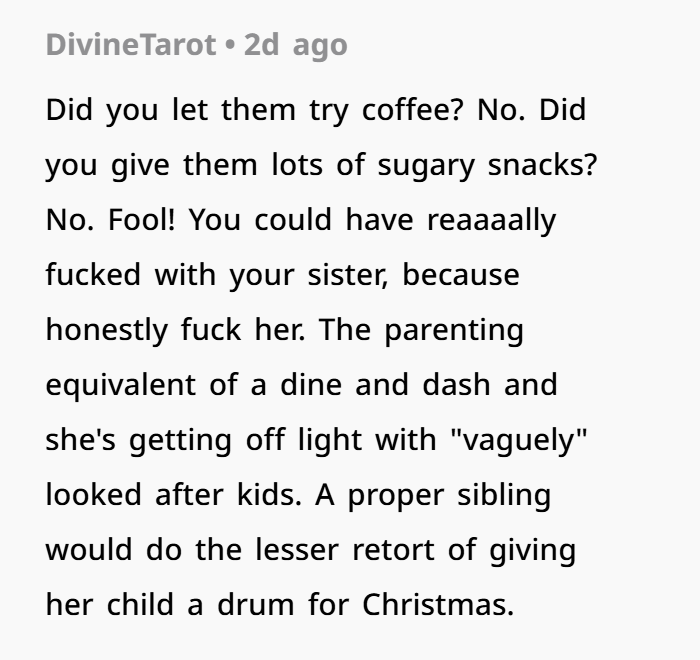Click the "2d ago" comment timestamp
Screen dimensions: 700x660
pos(295,45)
